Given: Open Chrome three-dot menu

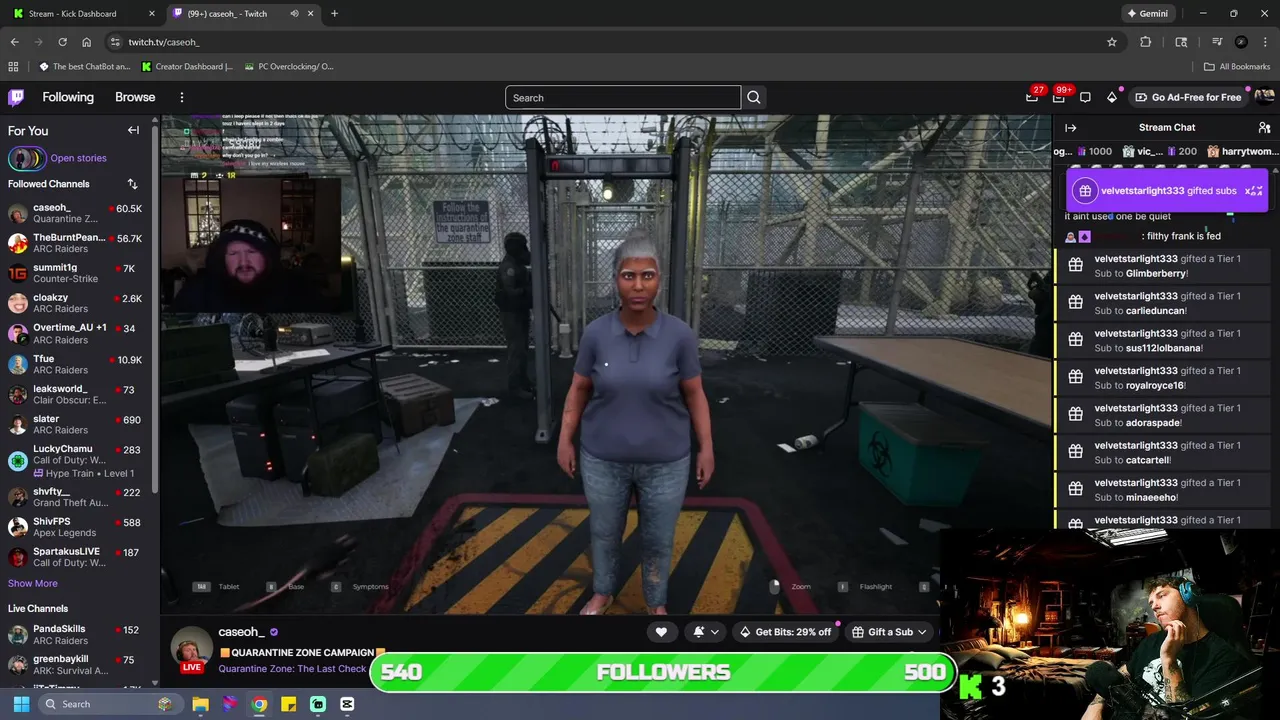Looking at the screenshot, I should 1265,42.
